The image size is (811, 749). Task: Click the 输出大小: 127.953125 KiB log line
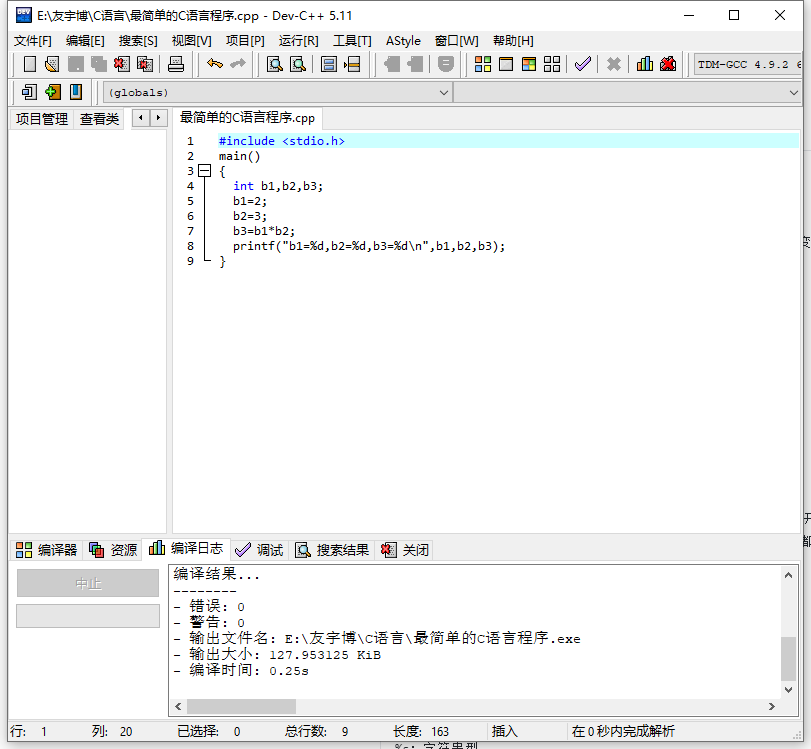tap(277, 655)
